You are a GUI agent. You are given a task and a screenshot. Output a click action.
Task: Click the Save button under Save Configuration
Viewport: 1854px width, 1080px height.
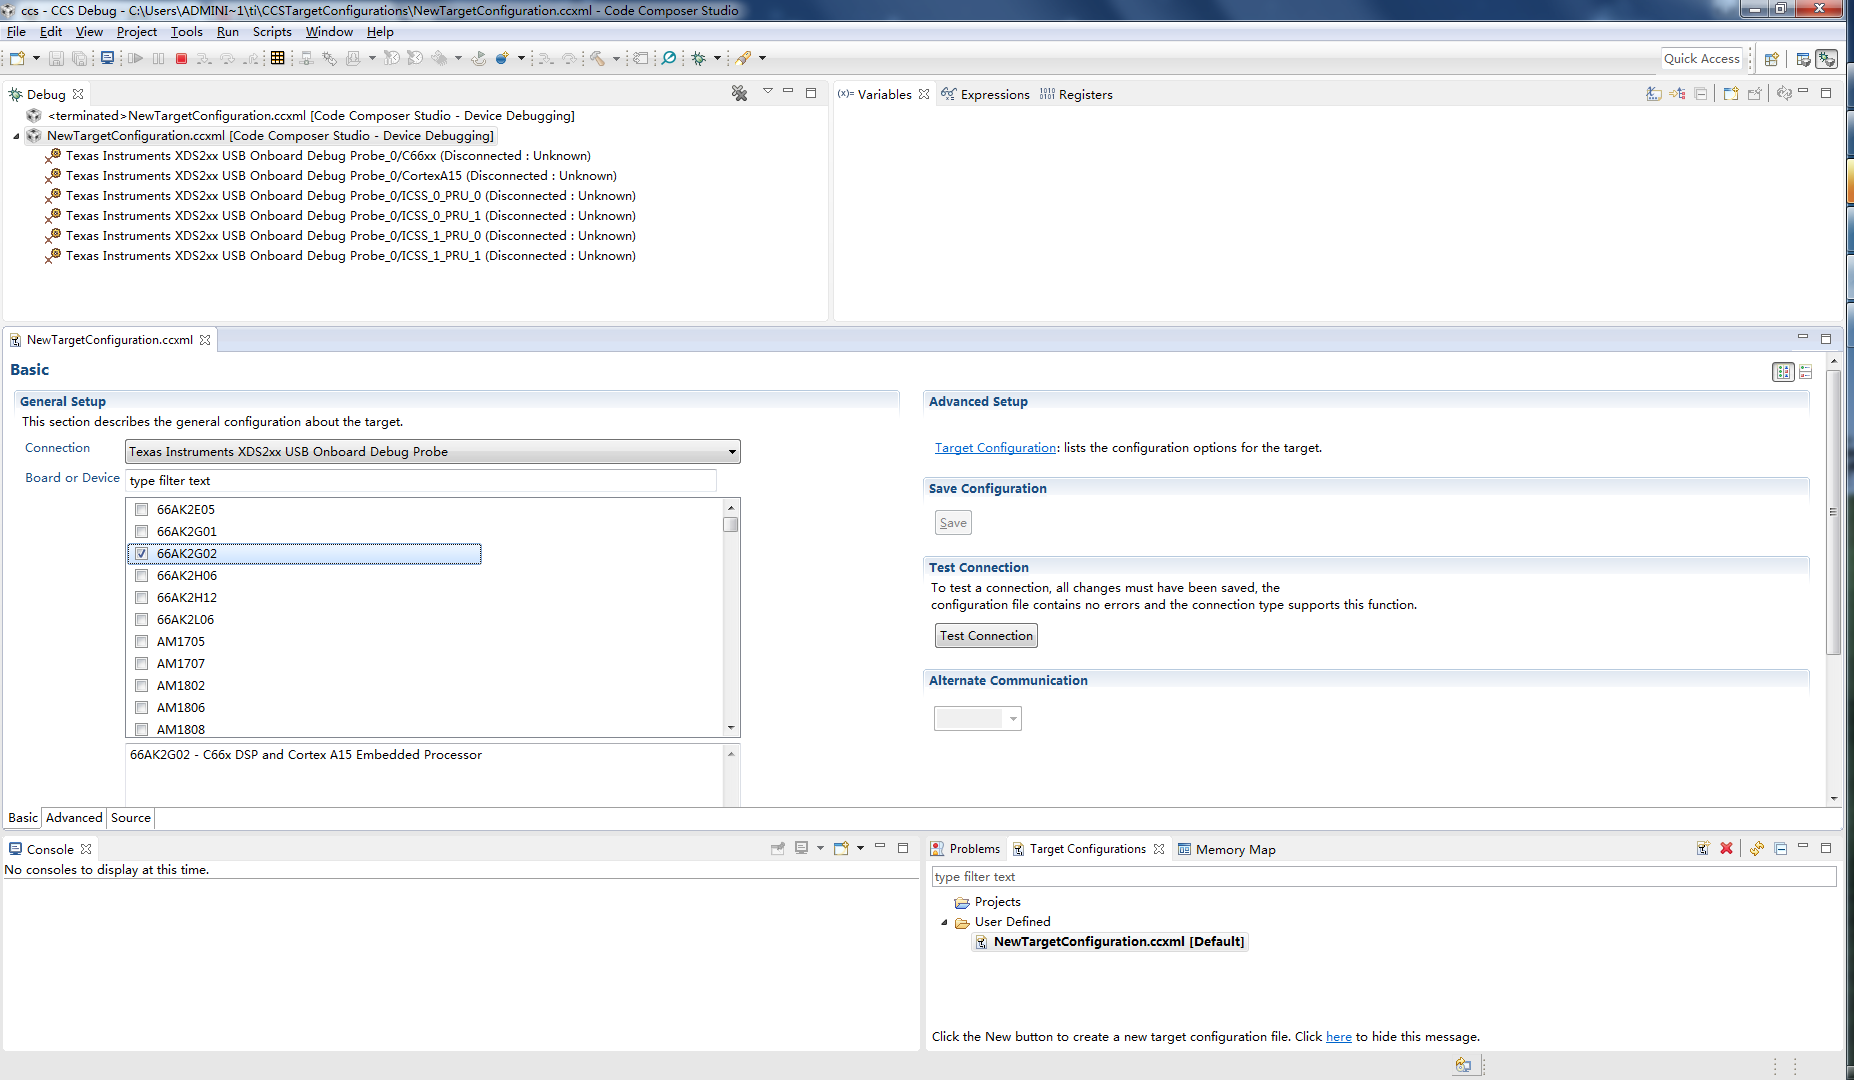pos(953,523)
